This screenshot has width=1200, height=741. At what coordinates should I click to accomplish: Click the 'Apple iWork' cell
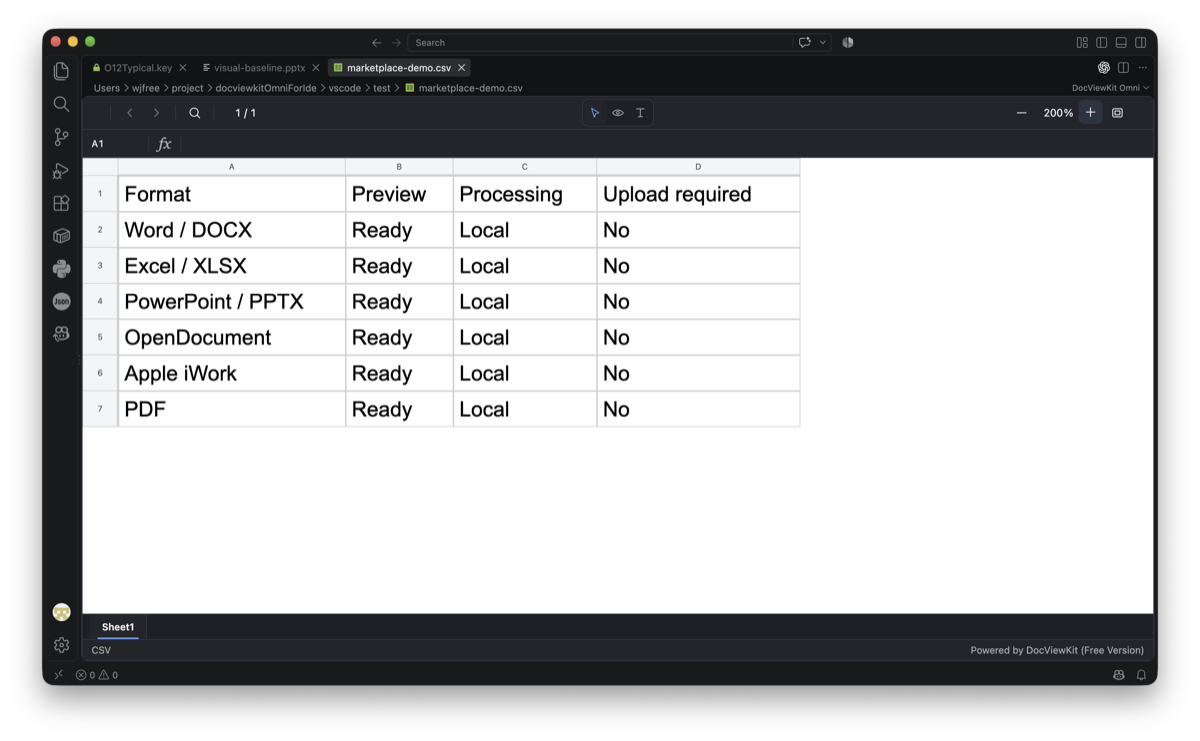point(232,374)
